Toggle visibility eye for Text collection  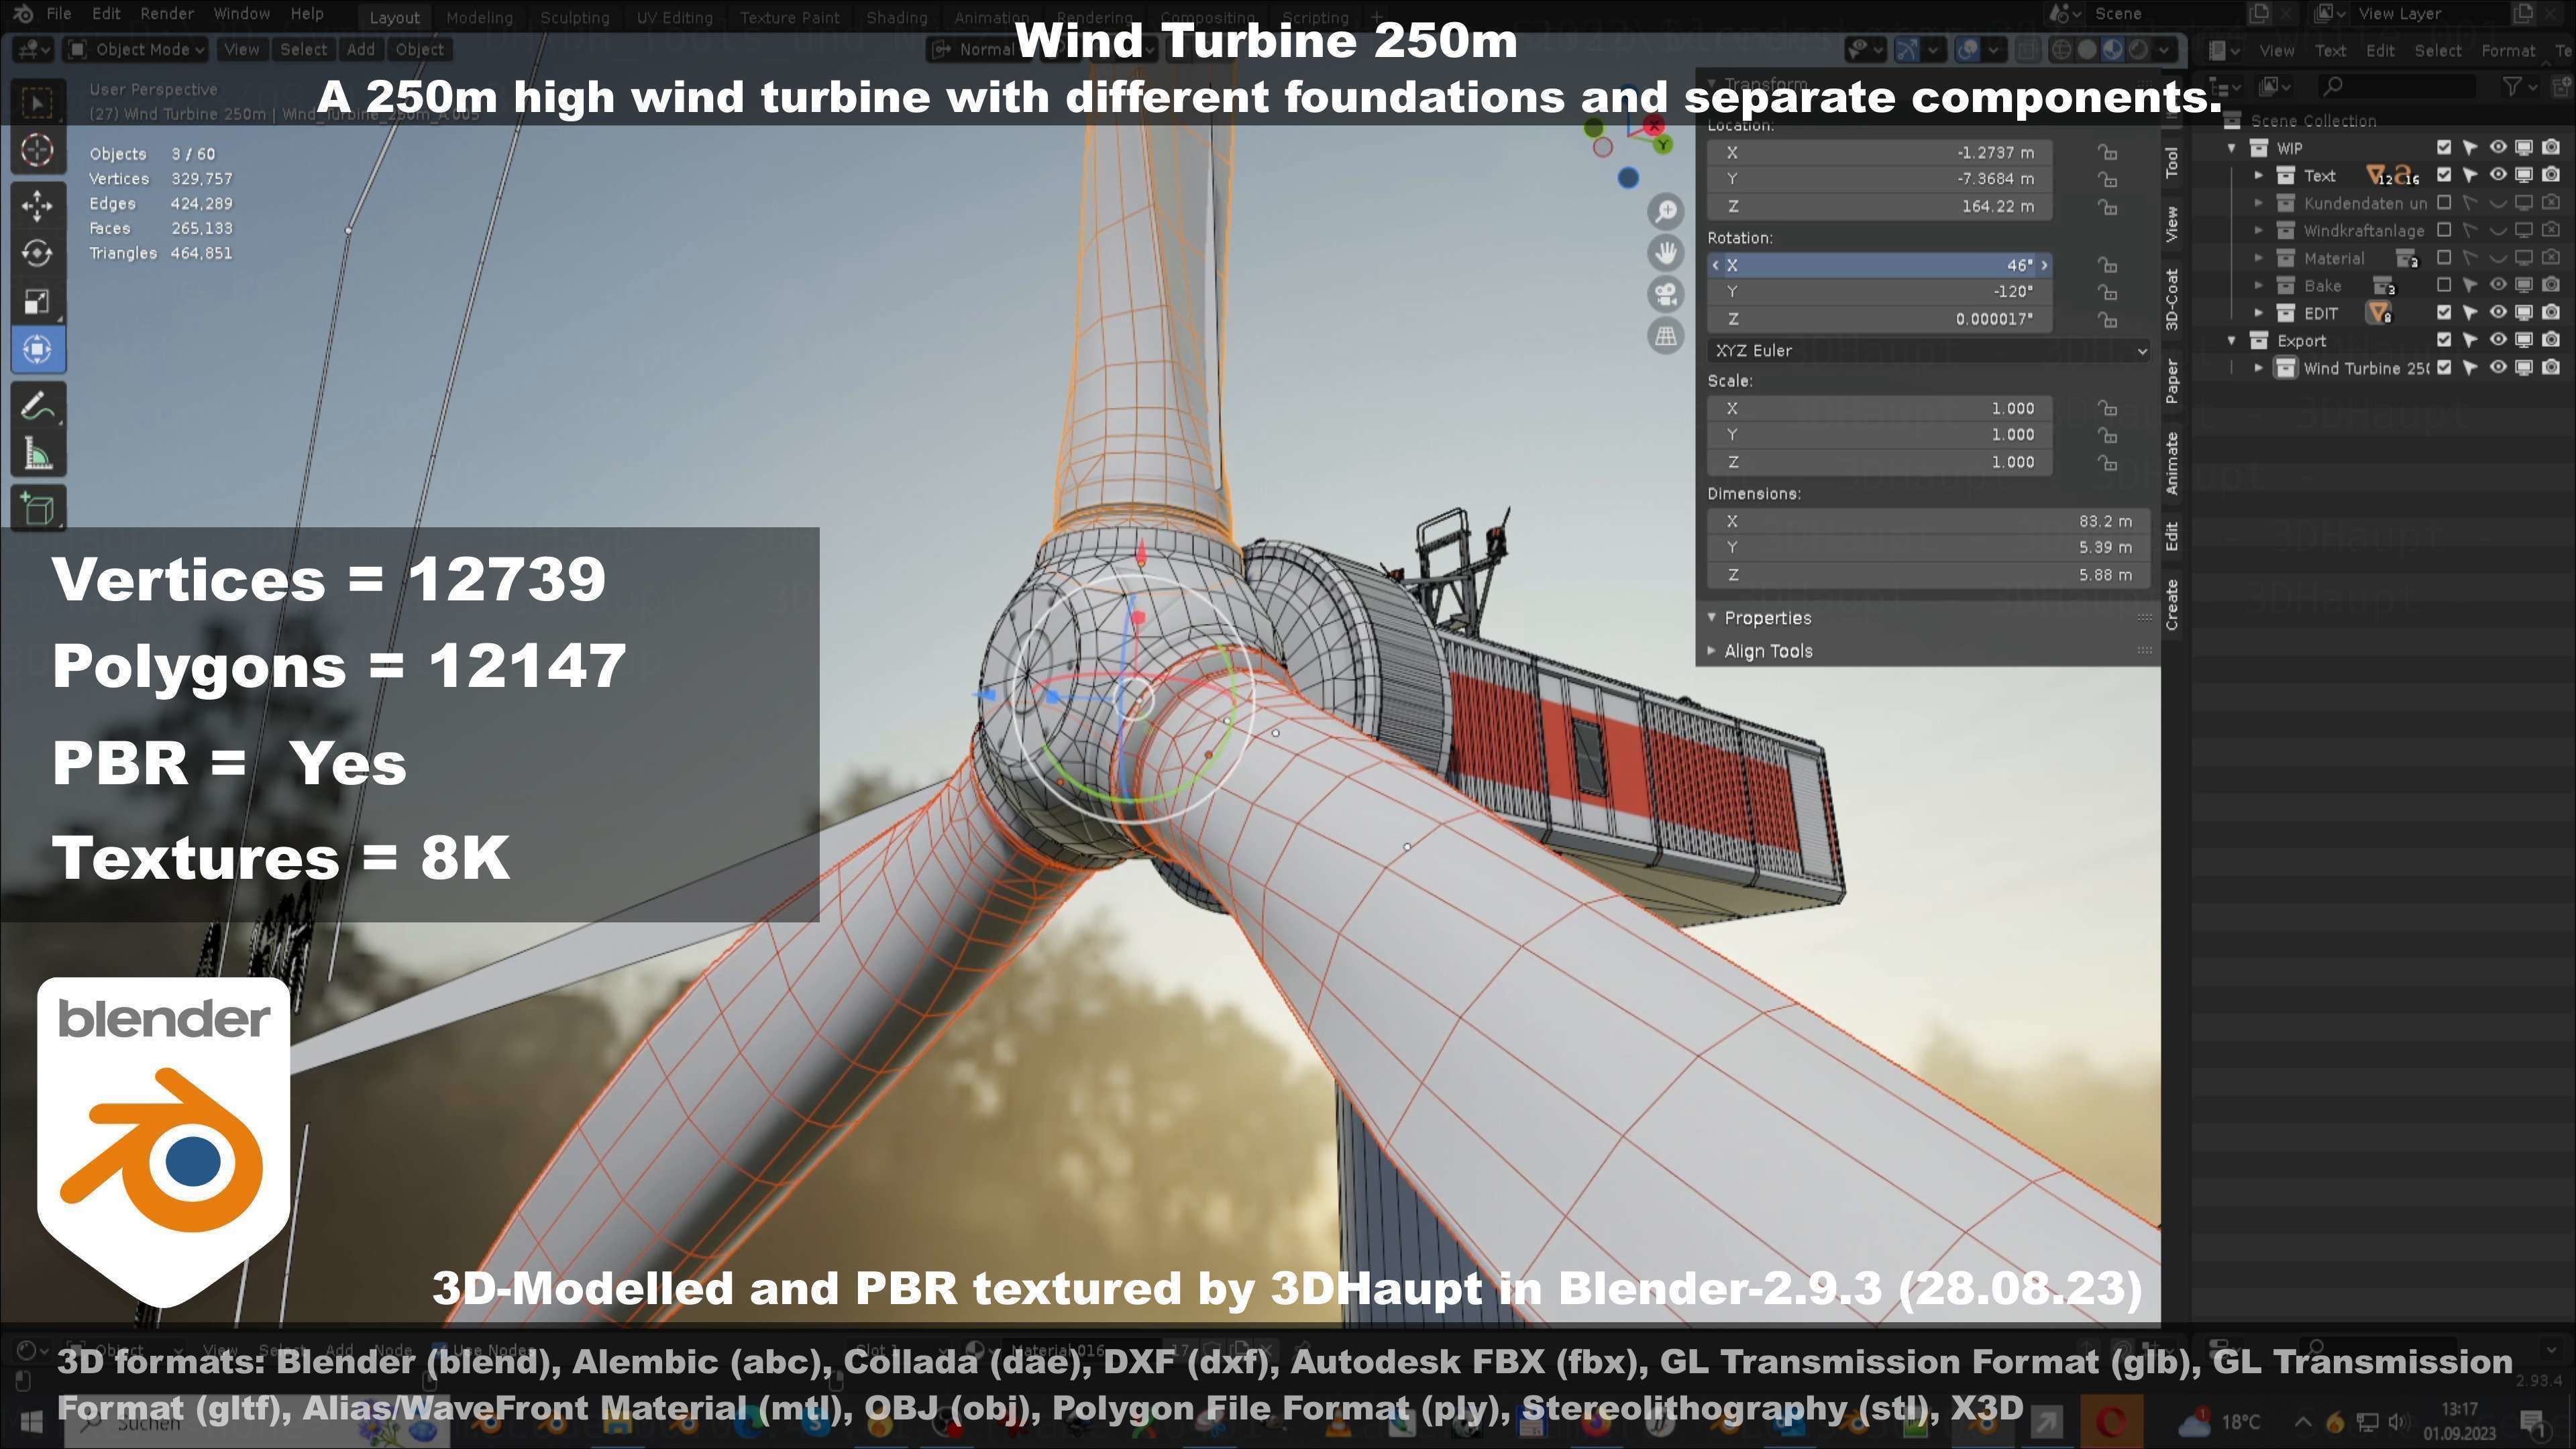pyautogui.click(x=2497, y=175)
